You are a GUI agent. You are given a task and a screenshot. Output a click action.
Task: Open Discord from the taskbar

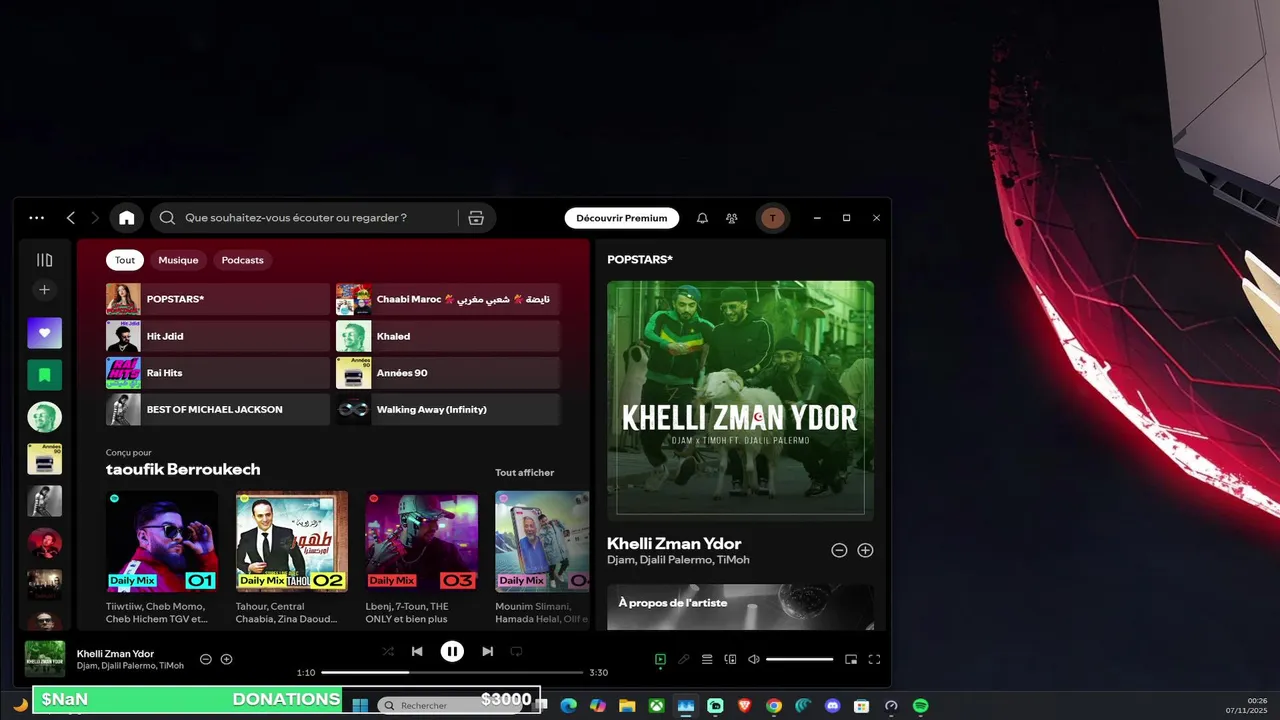tap(833, 705)
